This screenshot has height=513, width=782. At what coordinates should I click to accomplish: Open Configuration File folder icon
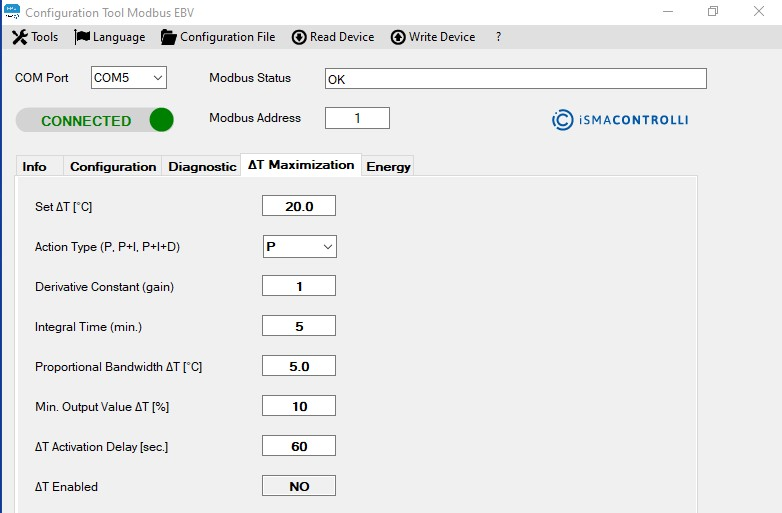point(168,37)
